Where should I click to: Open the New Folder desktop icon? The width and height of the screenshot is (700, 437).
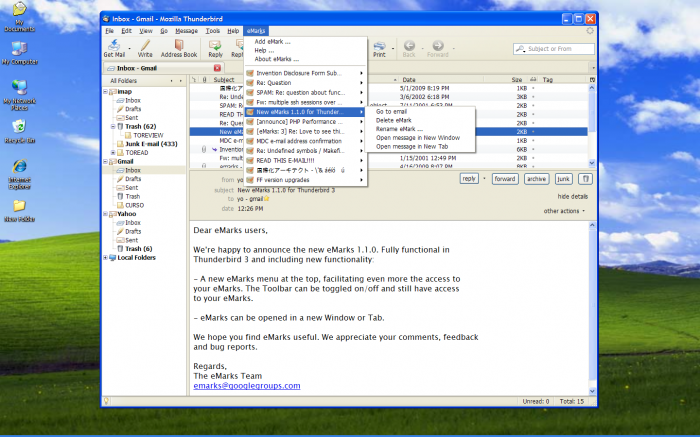coord(19,205)
